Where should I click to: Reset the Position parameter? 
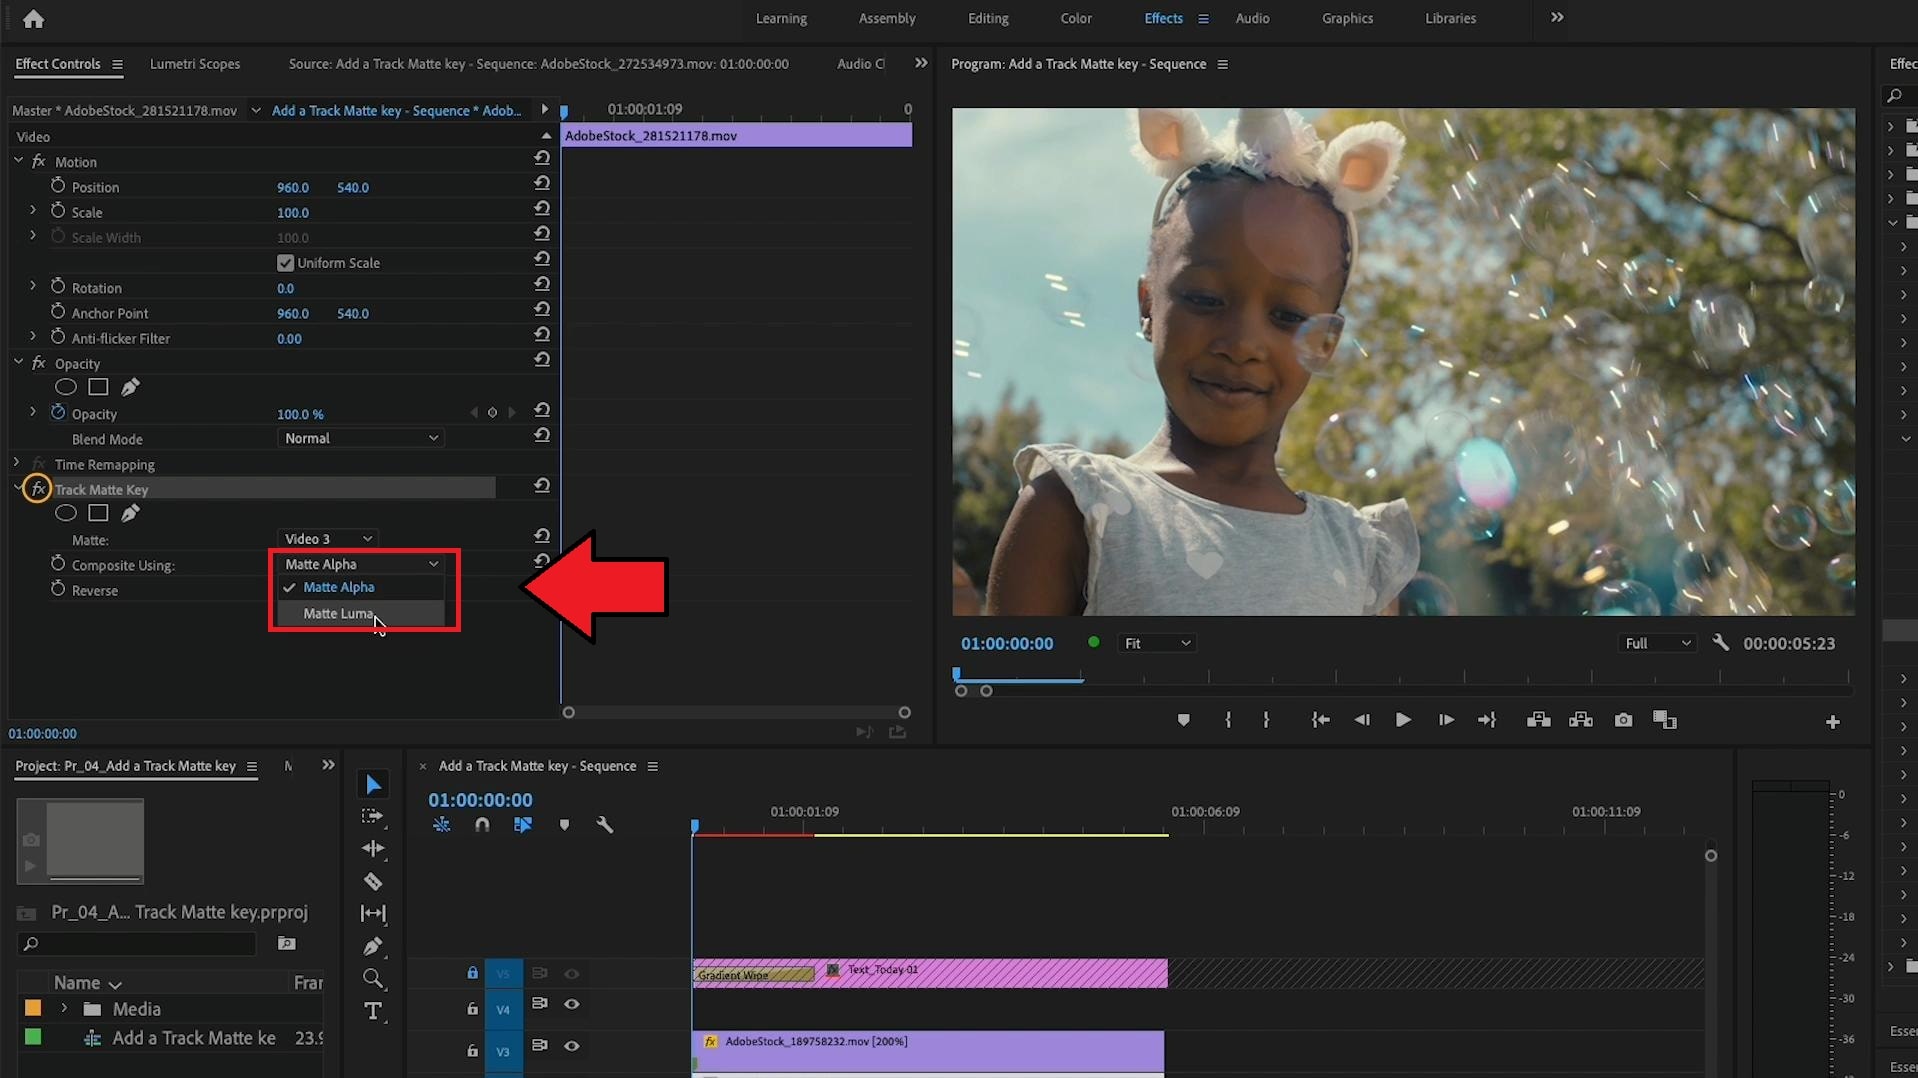coord(542,184)
